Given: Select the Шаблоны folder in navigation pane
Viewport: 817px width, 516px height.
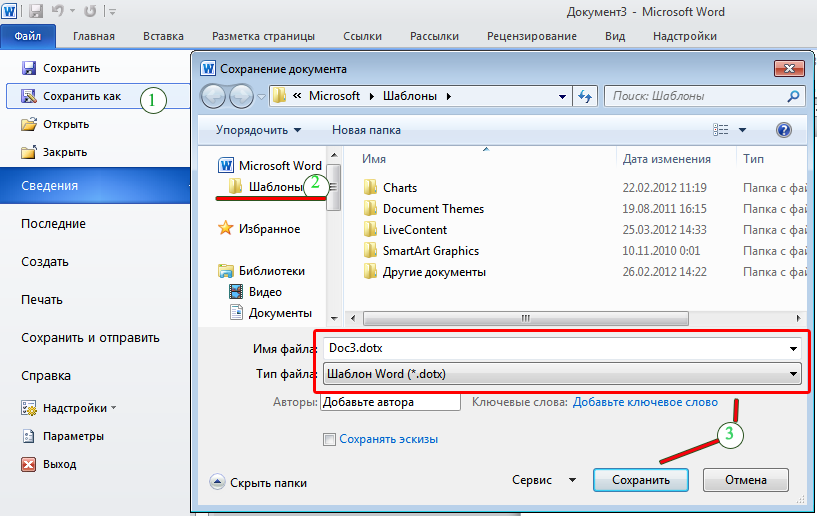Looking at the screenshot, I should [266, 187].
